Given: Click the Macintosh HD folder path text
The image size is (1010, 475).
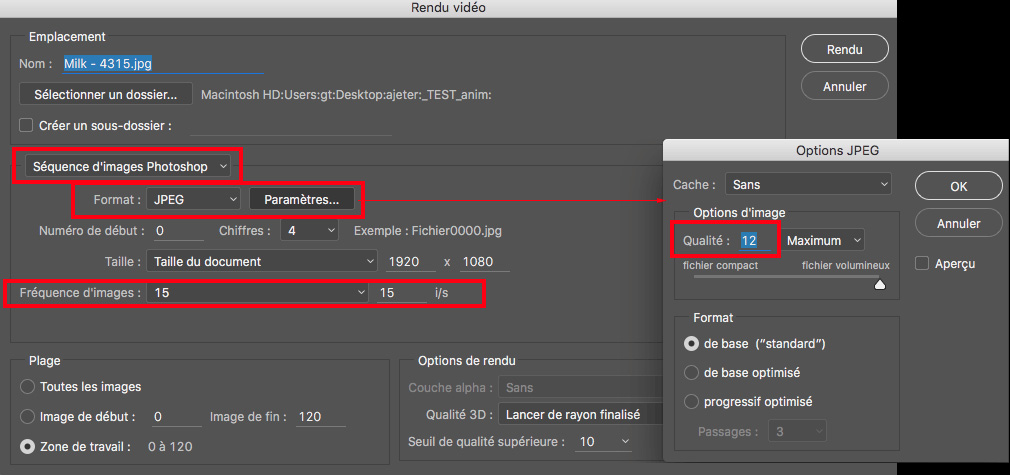Looking at the screenshot, I should point(347,95).
